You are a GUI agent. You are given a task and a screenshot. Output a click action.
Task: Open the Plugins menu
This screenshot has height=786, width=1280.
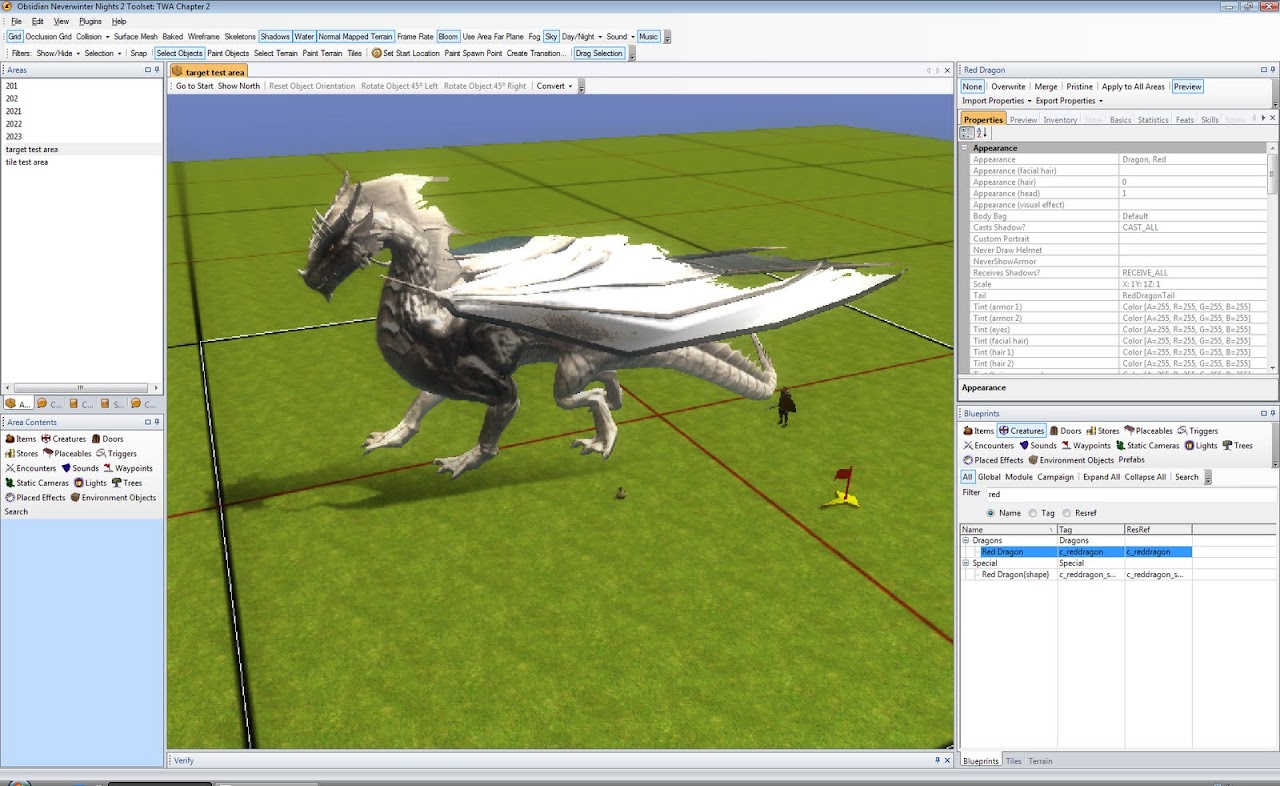coord(90,21)
